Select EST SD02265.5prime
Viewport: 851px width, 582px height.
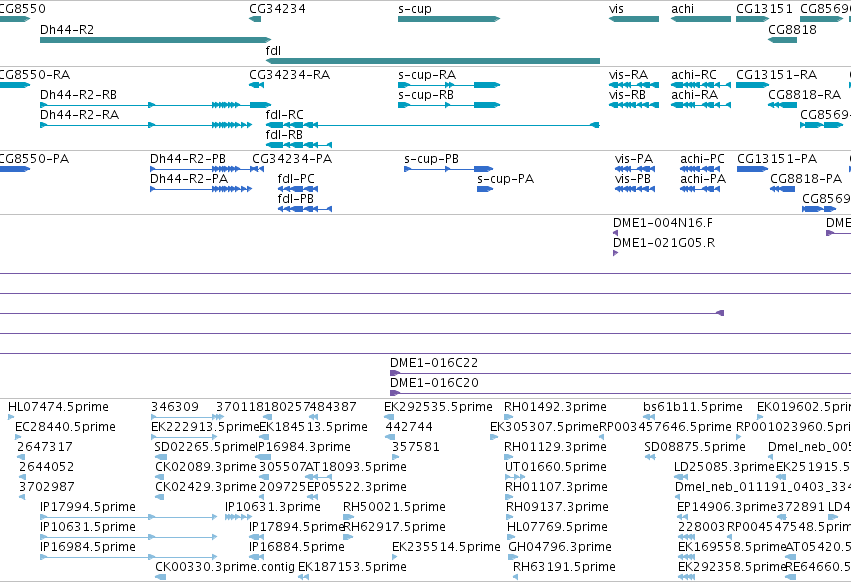tap(205, 447)
